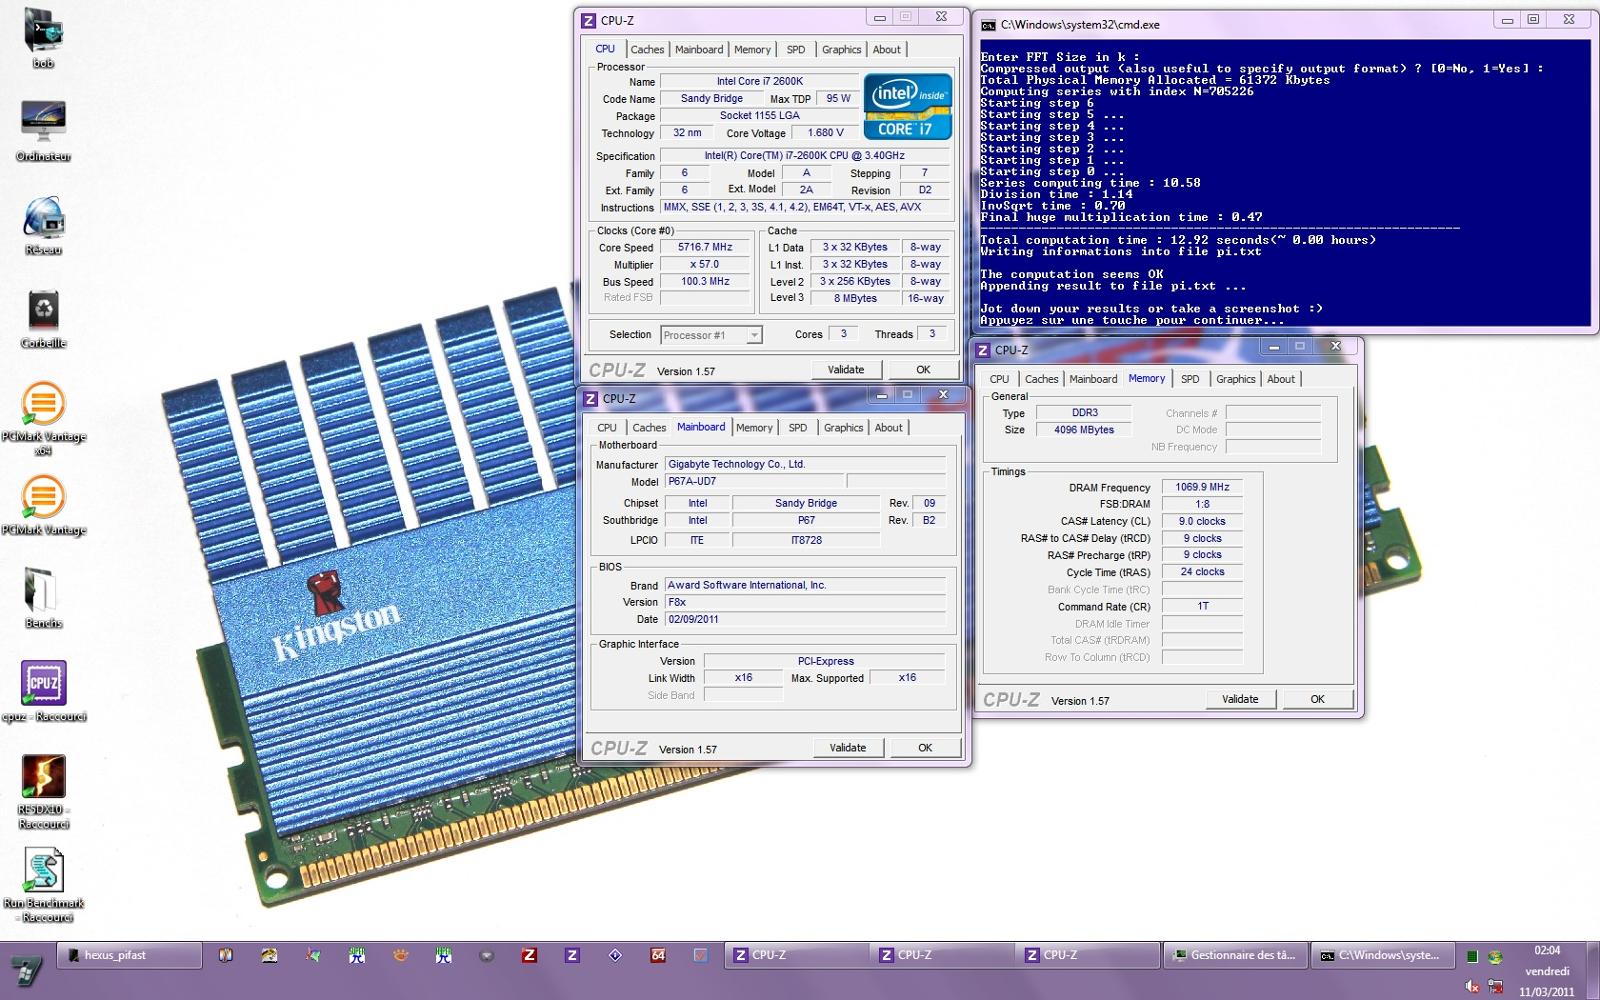Open the Ordinateur desktop icon

tap(43, 130)
